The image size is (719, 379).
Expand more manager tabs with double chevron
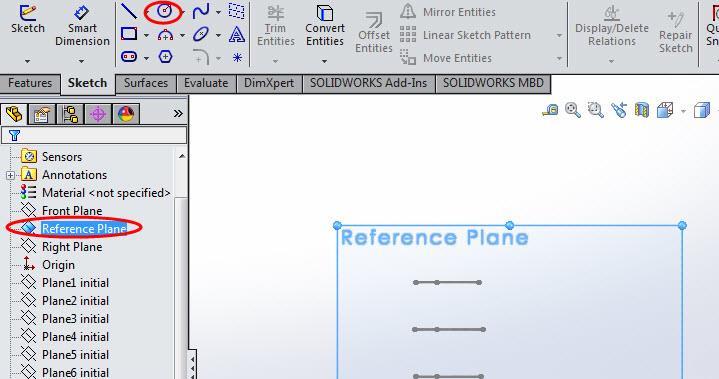pyautogui.click(x=178, y=113)
